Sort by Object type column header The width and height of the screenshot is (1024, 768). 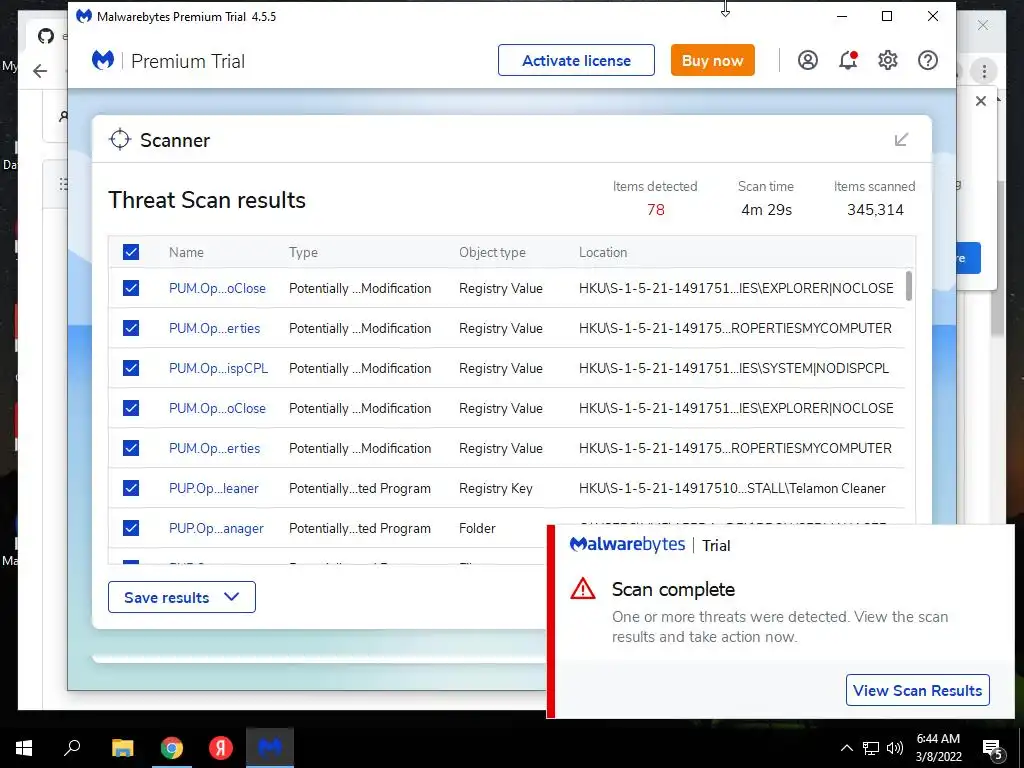pos(492,252)
